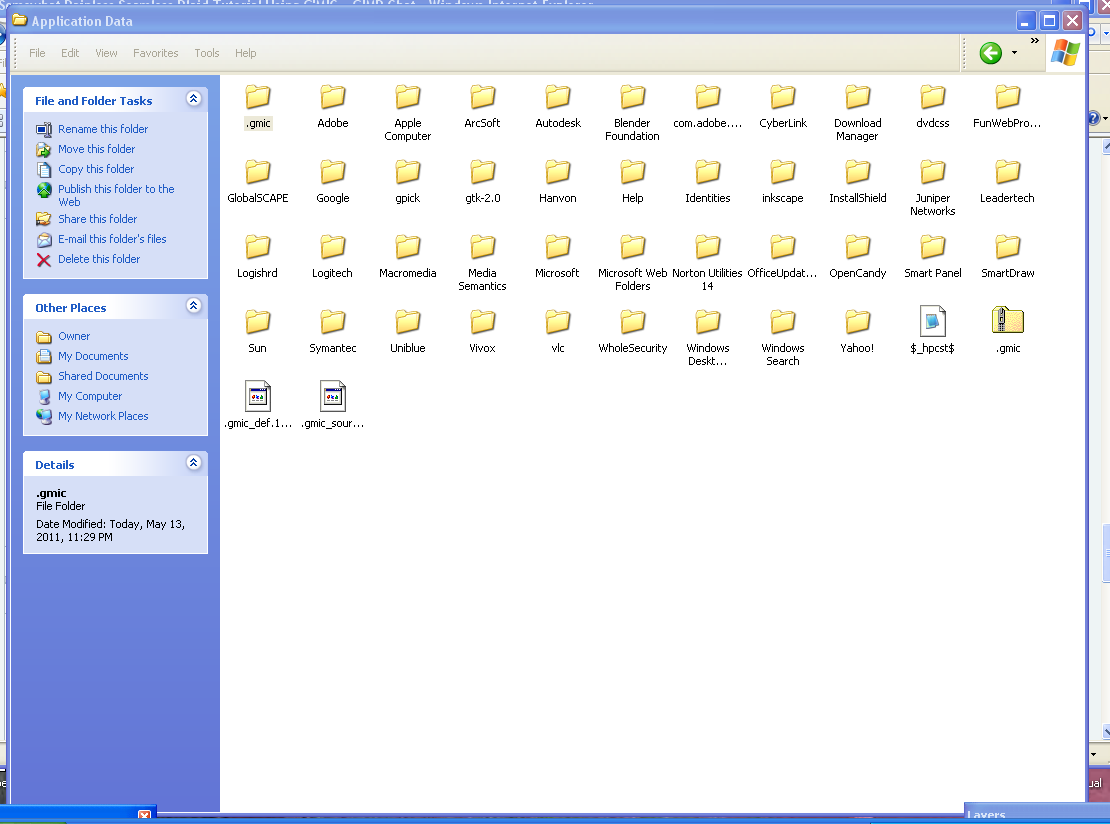Go to My Documents in Other Places

click(93, 356)
